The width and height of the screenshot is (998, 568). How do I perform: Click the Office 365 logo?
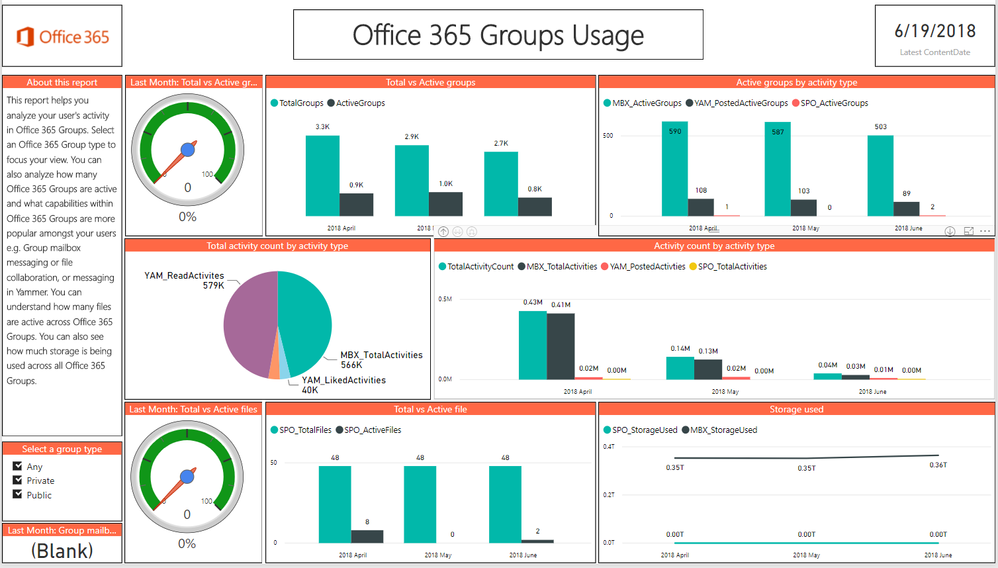62,37
